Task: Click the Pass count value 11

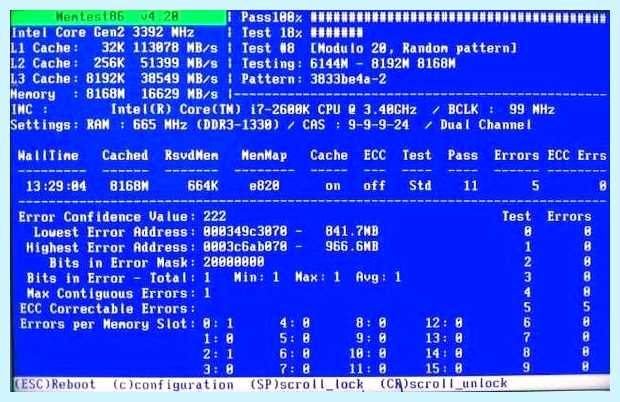Action: [x=470, y=186]
